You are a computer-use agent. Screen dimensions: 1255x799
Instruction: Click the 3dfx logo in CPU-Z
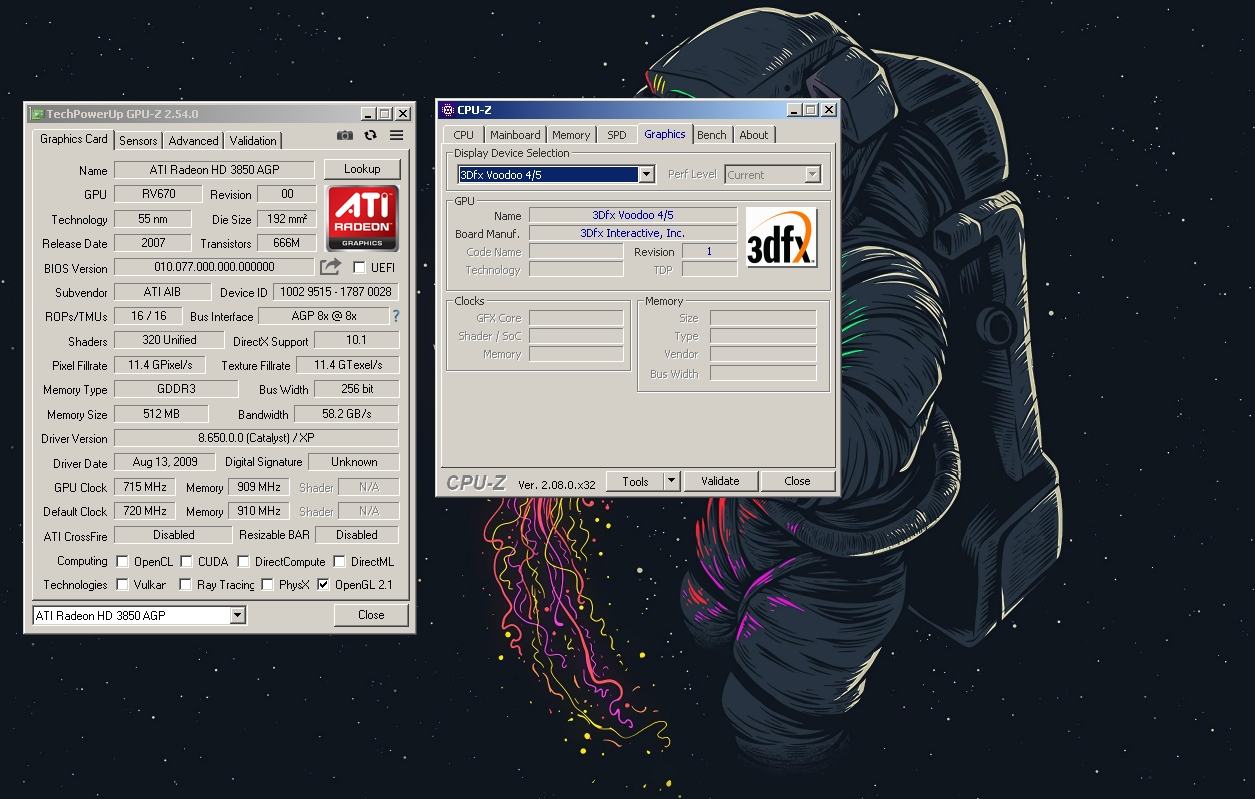[782, 237]
